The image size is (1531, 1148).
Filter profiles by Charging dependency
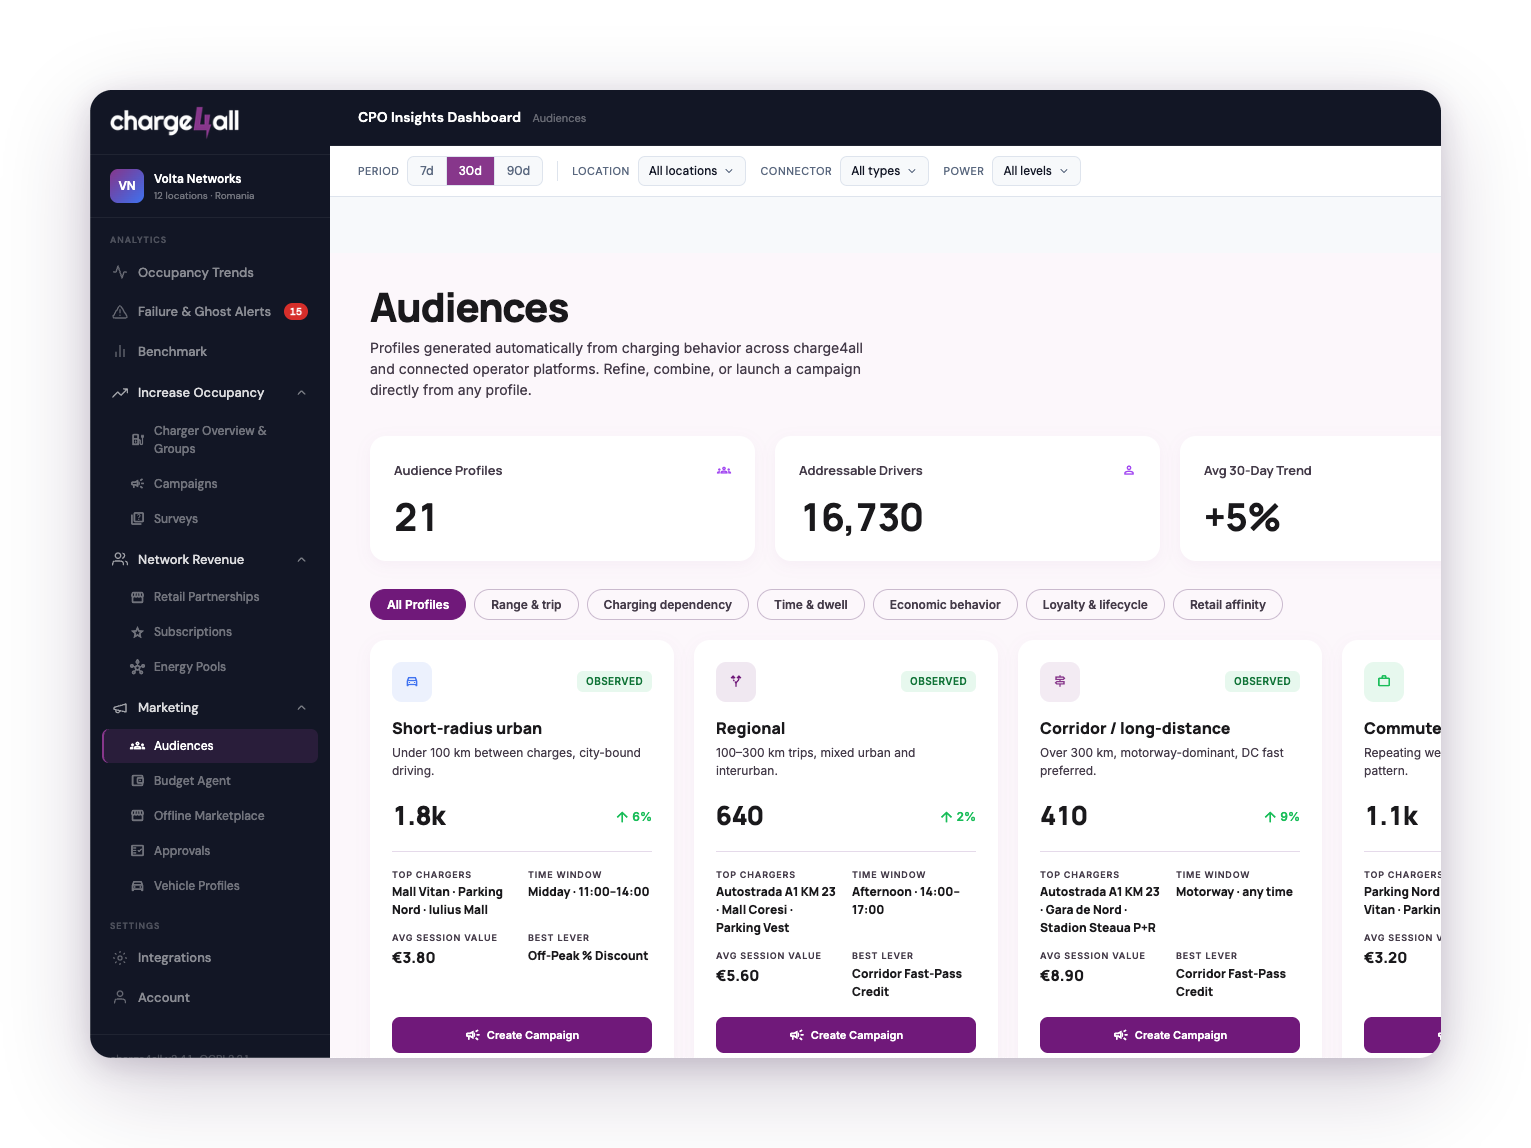(668, 605)
